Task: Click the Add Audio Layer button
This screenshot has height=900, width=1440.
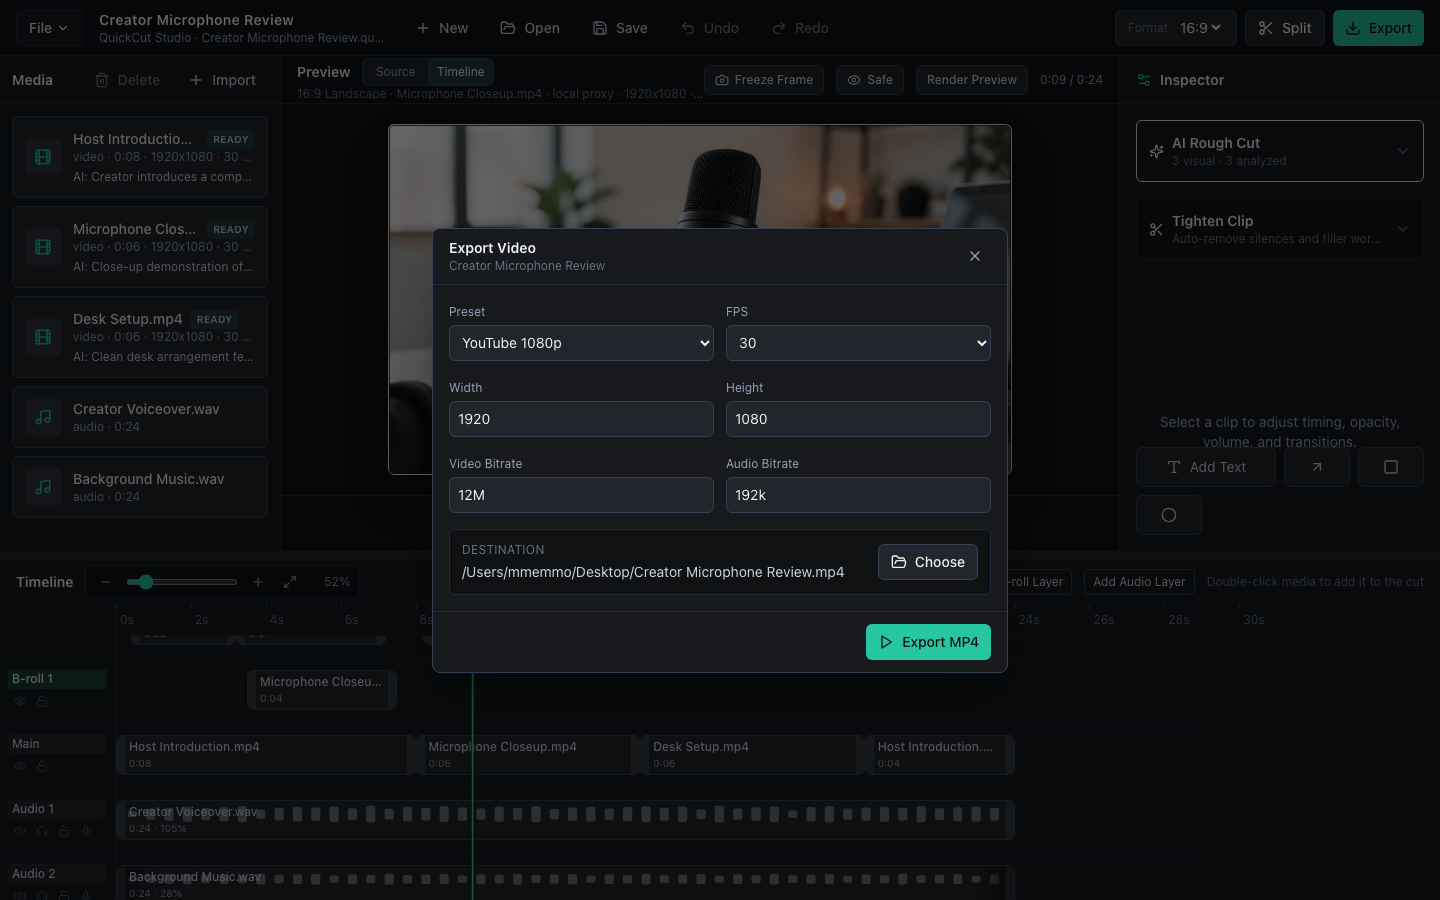Action: [x=1139, y=582]
